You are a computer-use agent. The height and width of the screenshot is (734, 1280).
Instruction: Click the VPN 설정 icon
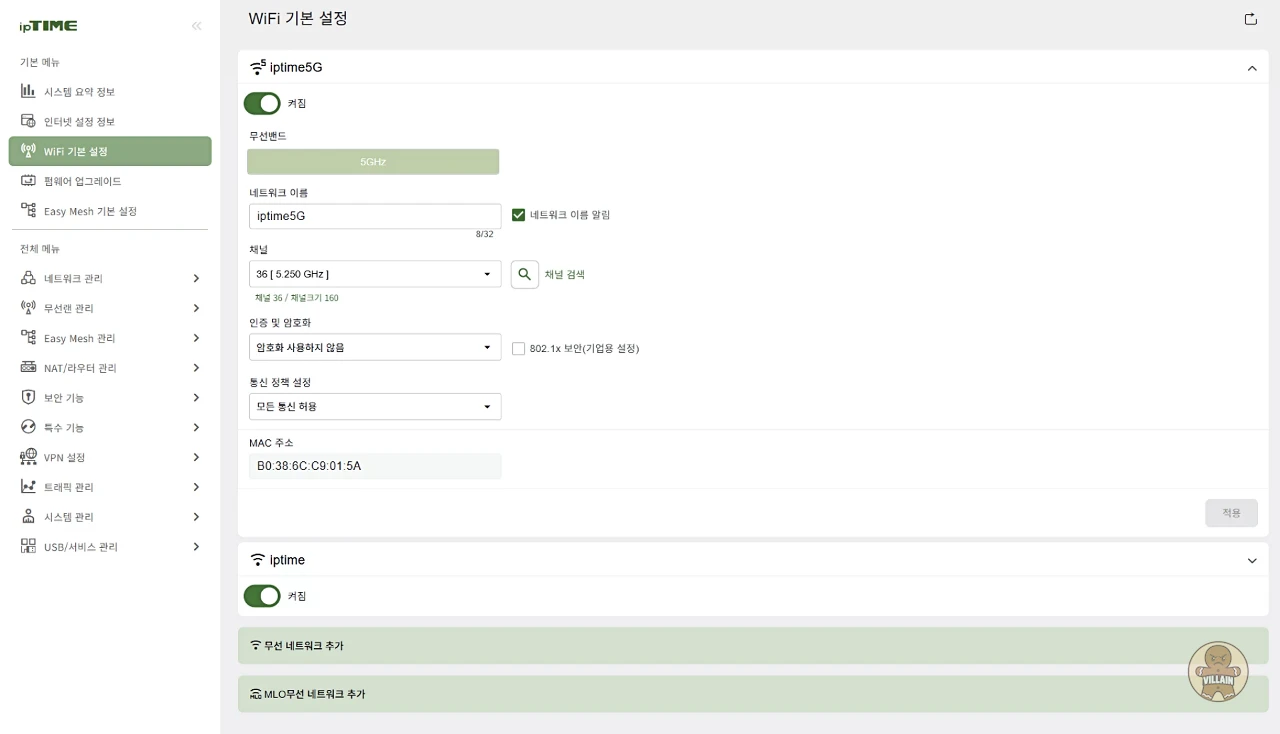click(x=28, y=457)
